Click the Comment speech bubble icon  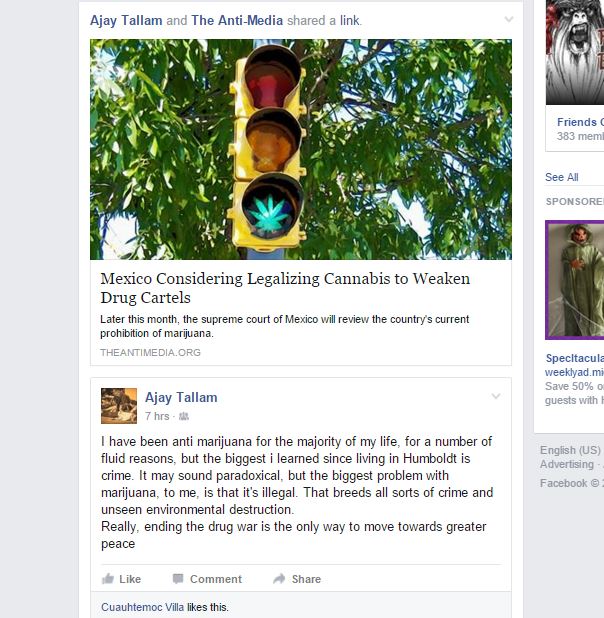[x=178, y=579]
